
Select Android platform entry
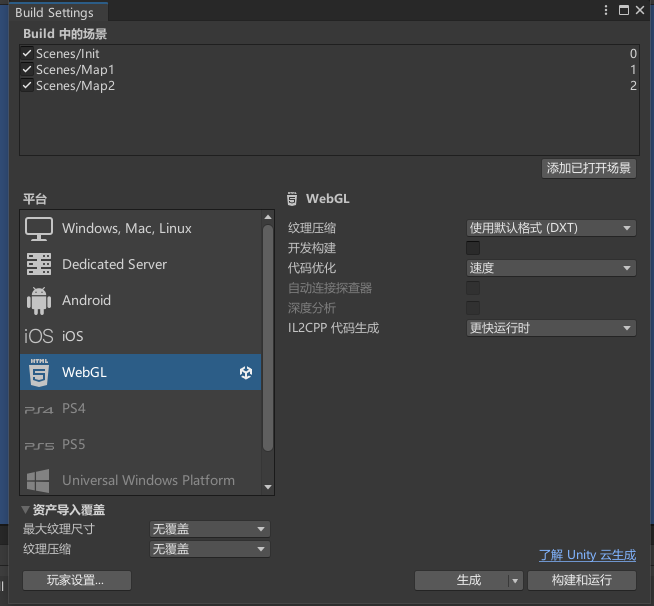[141, 300]
